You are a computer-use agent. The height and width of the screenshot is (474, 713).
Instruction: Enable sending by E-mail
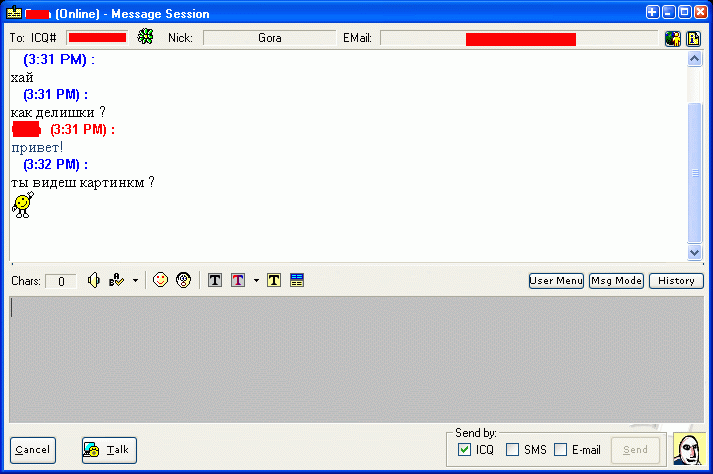561,450
